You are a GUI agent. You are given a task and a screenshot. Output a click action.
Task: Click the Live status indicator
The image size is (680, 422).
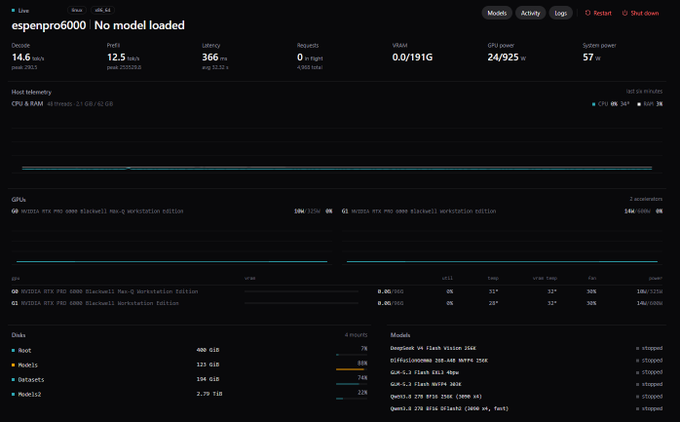click(x=20, y=10)
